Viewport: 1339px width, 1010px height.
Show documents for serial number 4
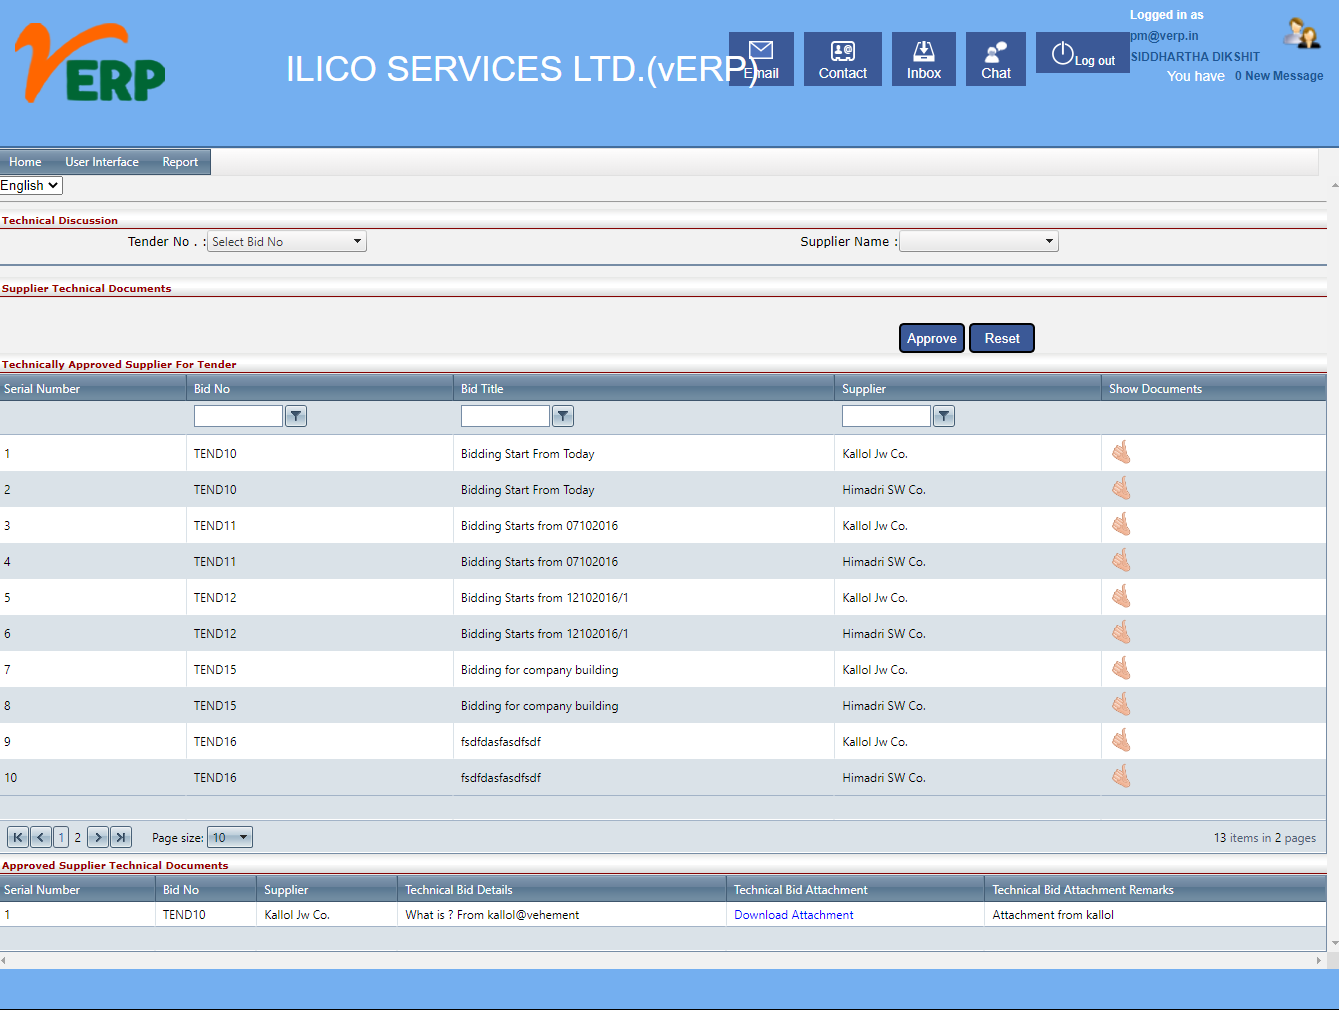(x=1122, y=561)
